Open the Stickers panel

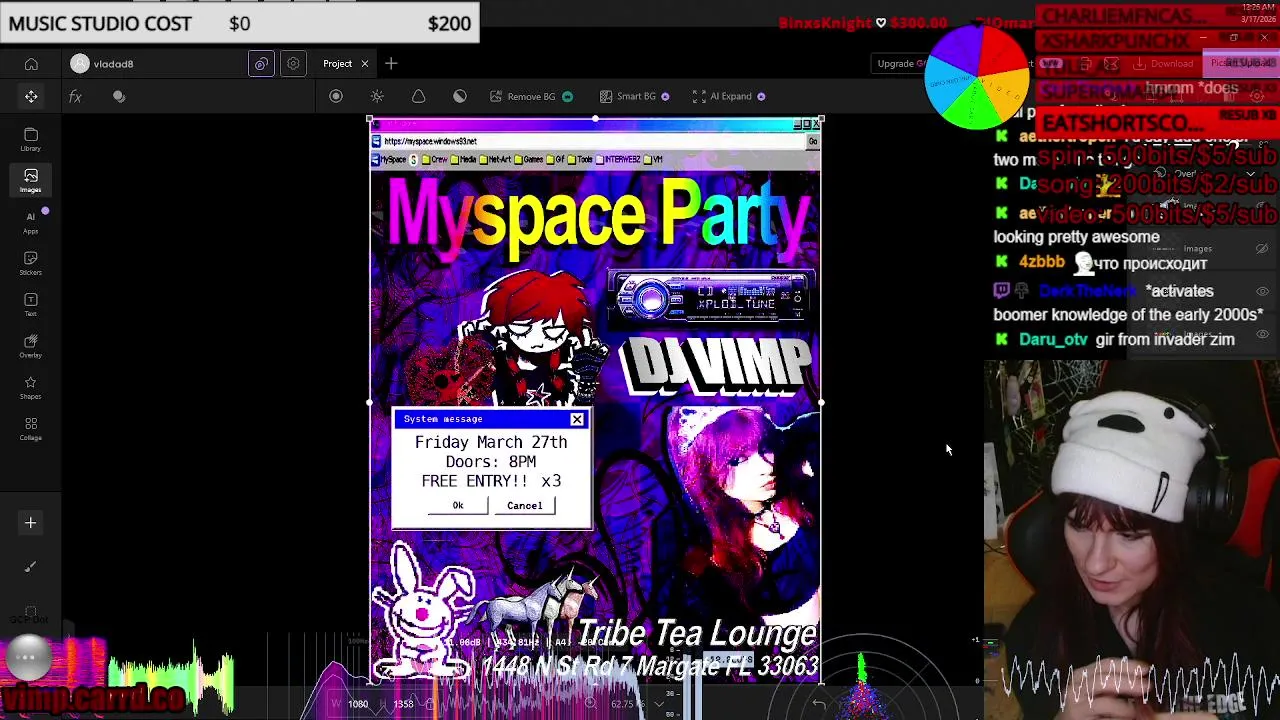[x=31, y=264]
